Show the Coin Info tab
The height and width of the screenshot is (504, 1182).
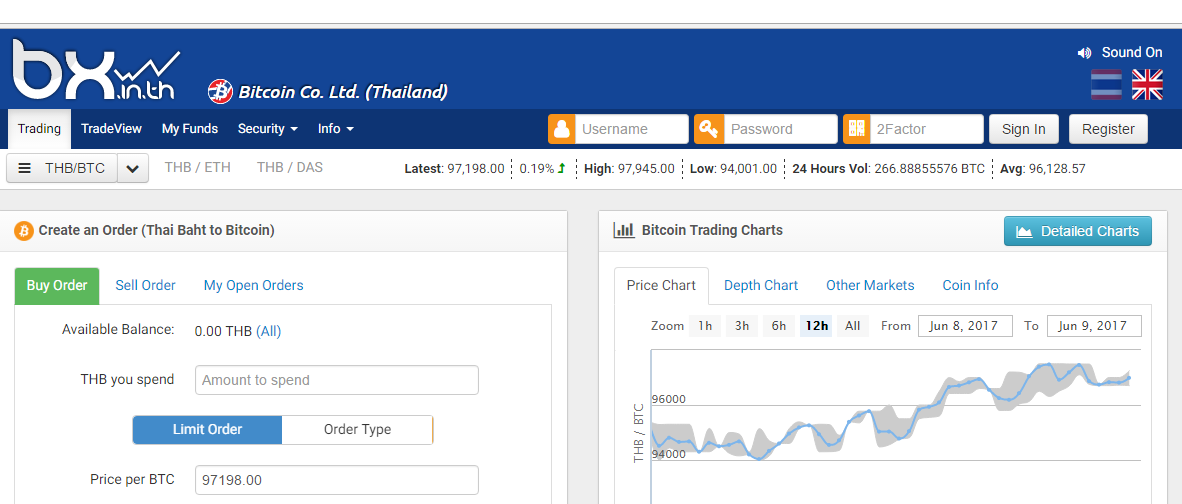(970, 286)
